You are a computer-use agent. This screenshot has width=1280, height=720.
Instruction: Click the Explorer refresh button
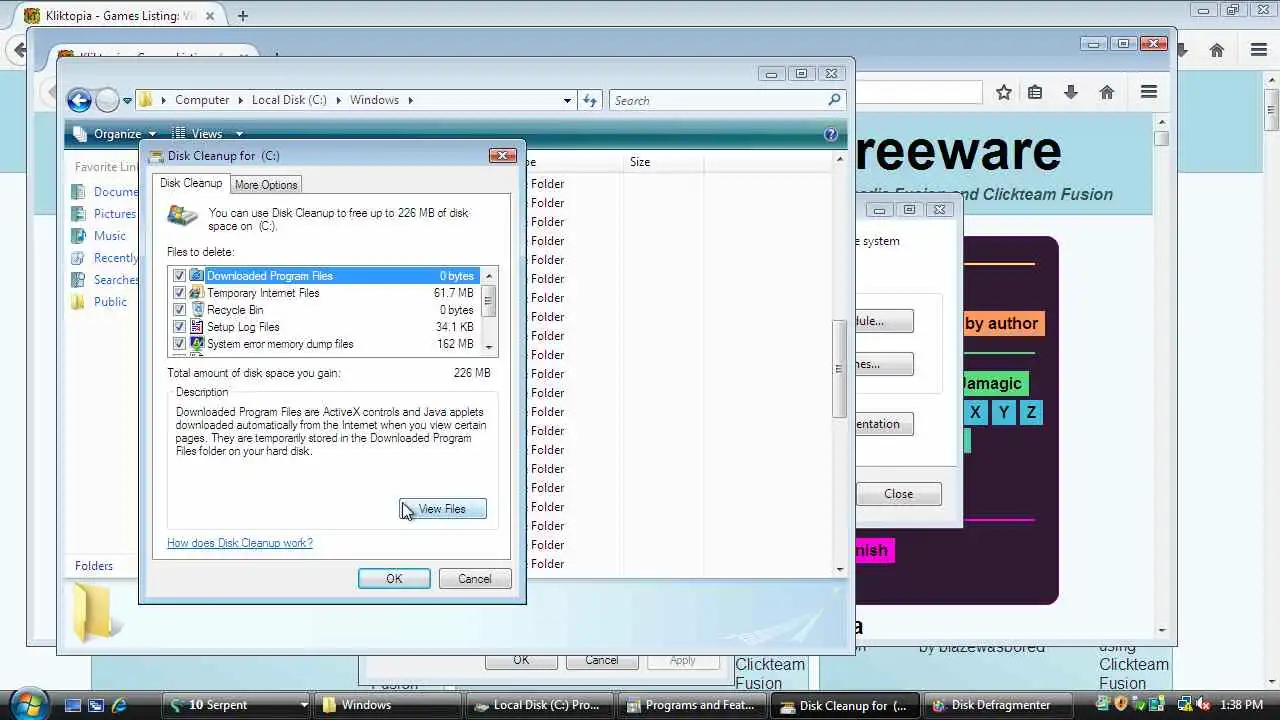(x=590, y=101)
